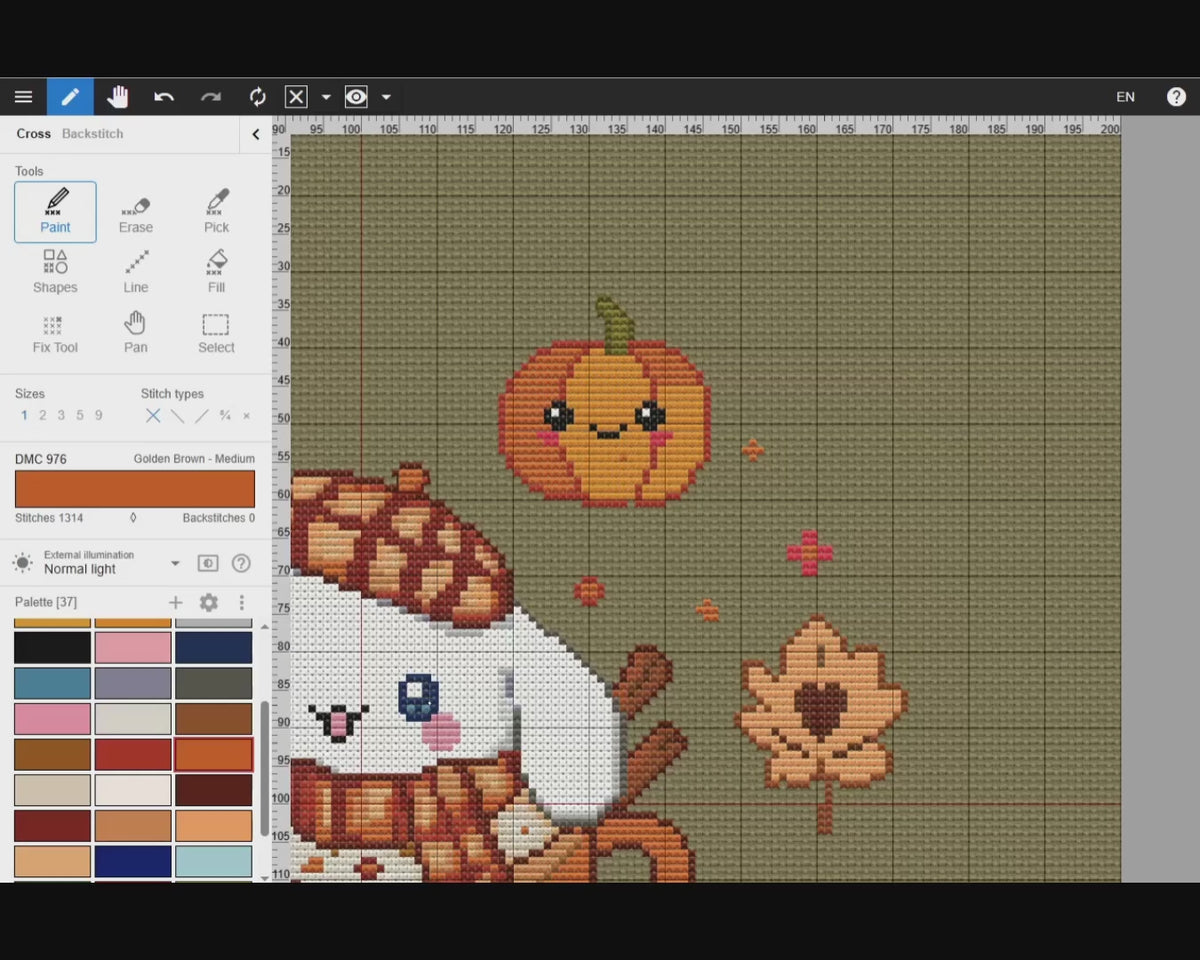This screenshot has width=1200, height=960.
Task: Select the royal blue palette swatch
Action: tap(133, 861)
